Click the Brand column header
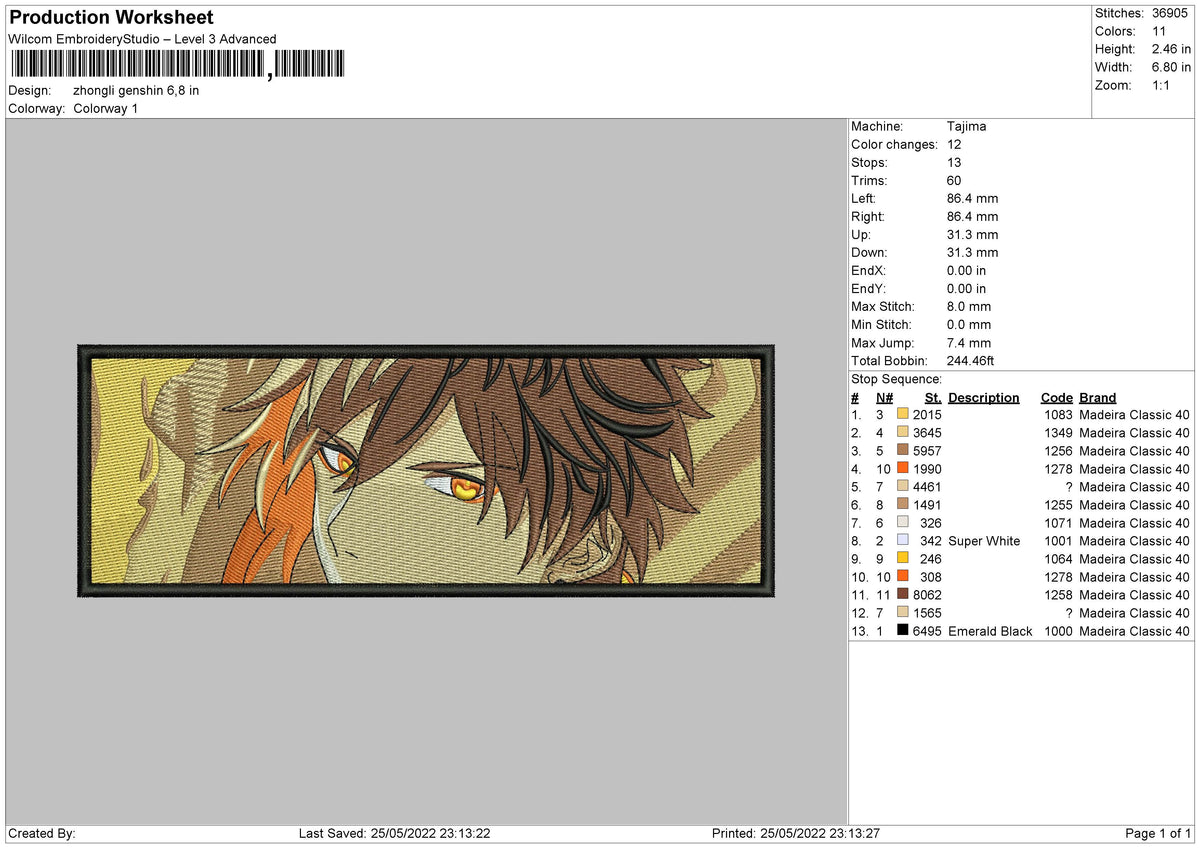This screenshot has height=848, width=1200. 1098,398
